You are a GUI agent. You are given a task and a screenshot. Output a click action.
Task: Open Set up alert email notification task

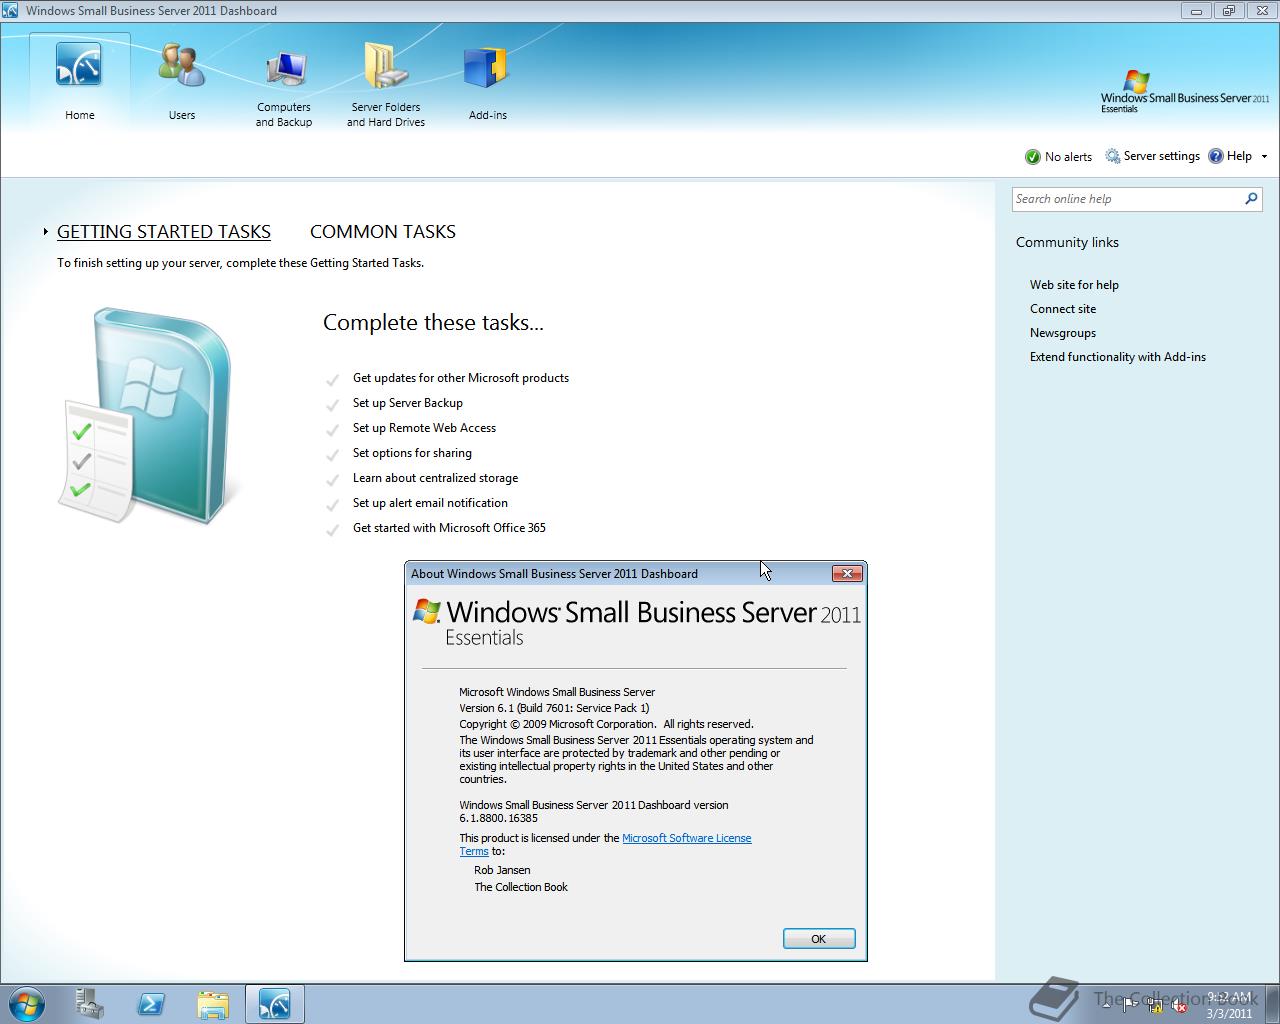[x=430, y=503]
